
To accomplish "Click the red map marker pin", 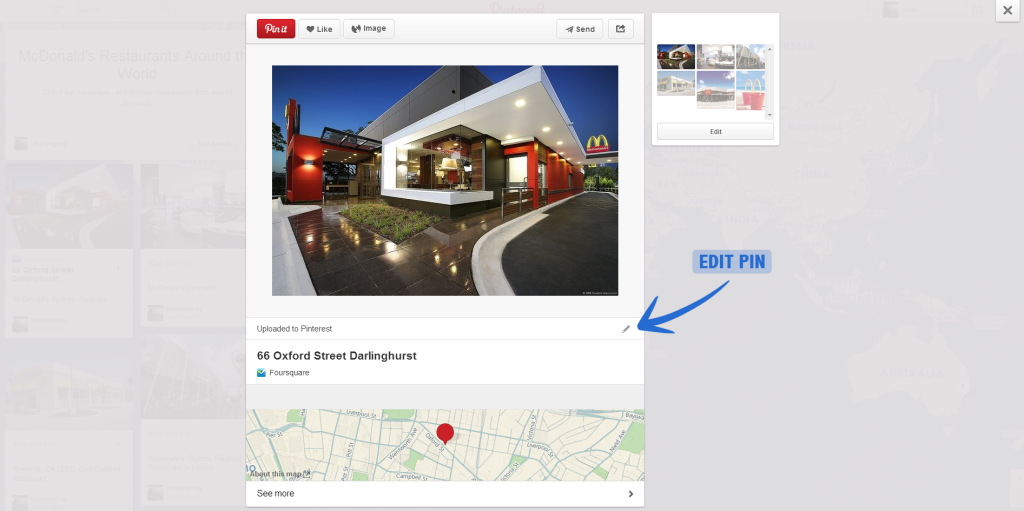I will point(445,433).
